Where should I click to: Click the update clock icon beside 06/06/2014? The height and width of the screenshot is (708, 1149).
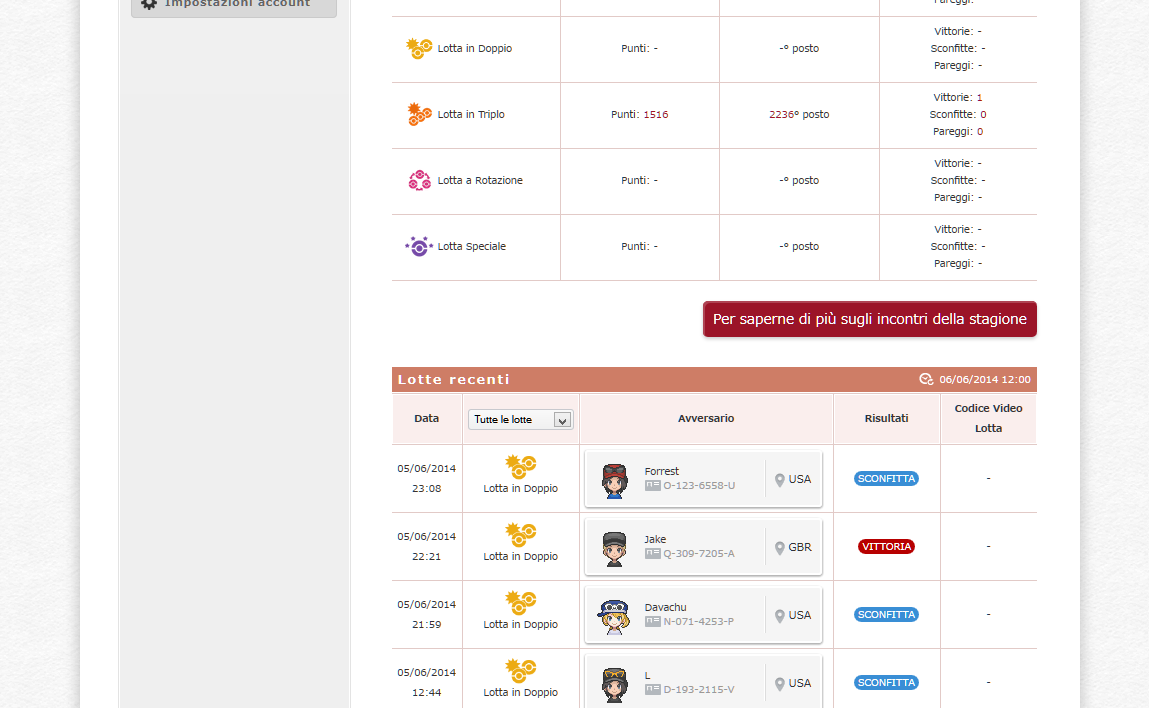pyautogui.click(x=926, y=379)
